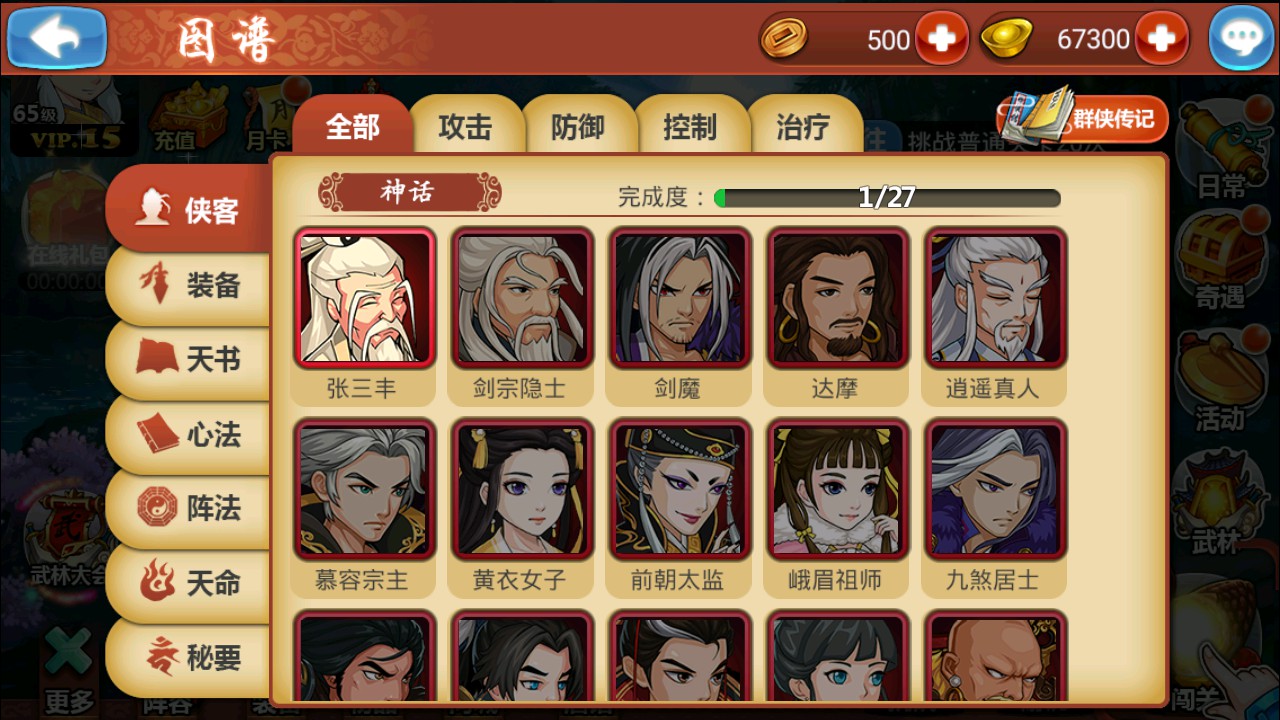Select the 阵法 sidebar category
1280x720 pixels.
189,508
